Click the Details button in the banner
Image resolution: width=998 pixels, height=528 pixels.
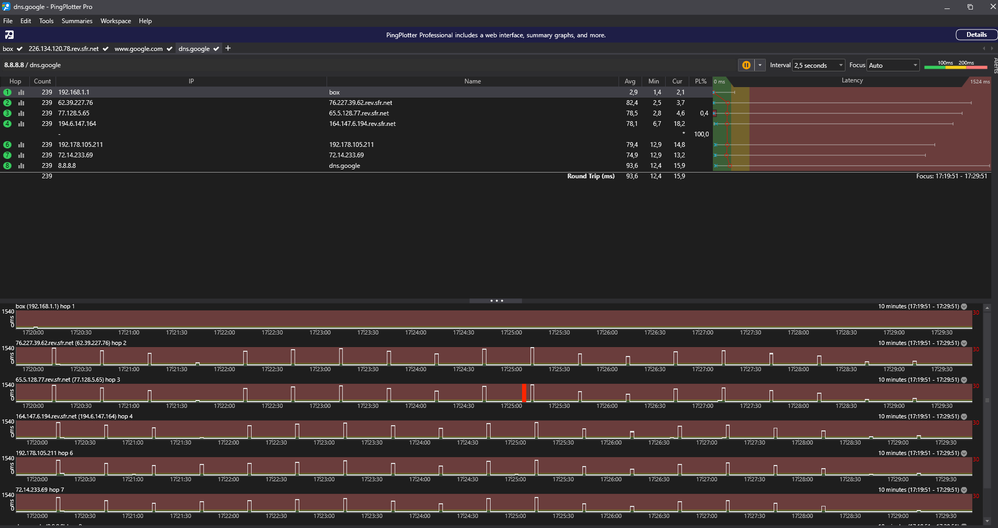click(976, 34)
